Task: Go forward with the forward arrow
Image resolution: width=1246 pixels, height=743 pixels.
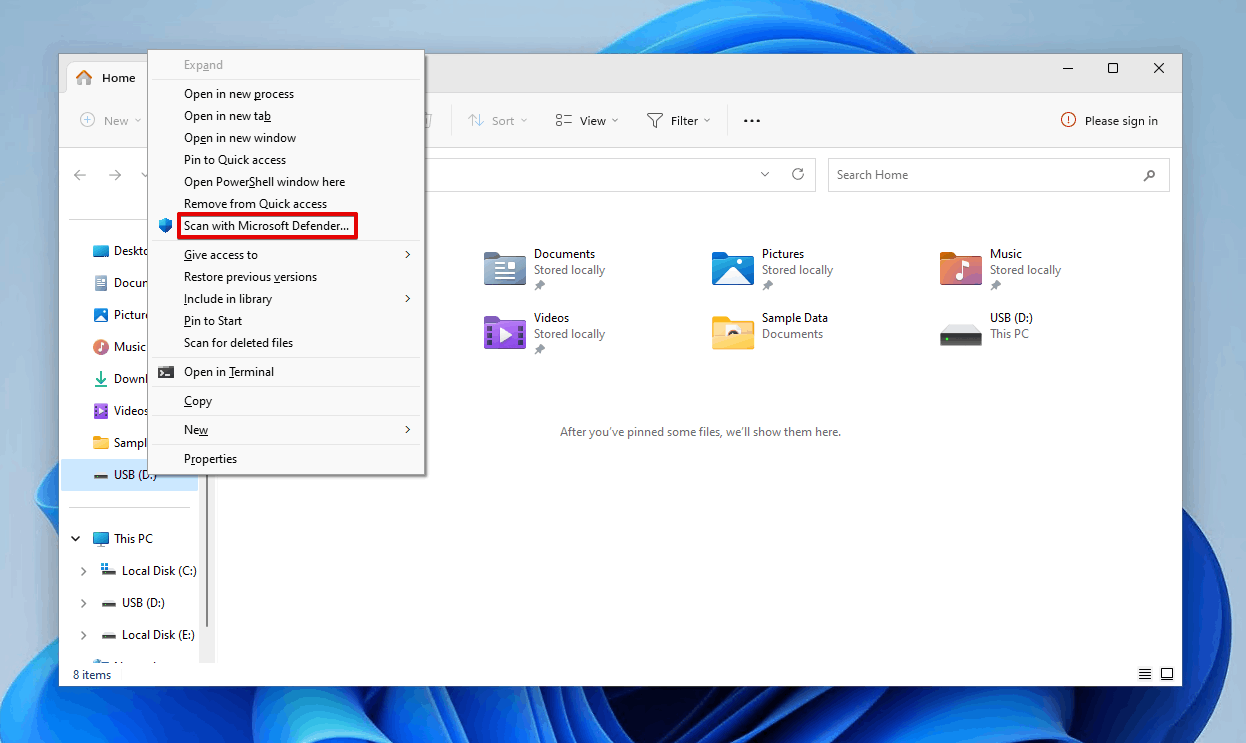Action: point(115,175)
